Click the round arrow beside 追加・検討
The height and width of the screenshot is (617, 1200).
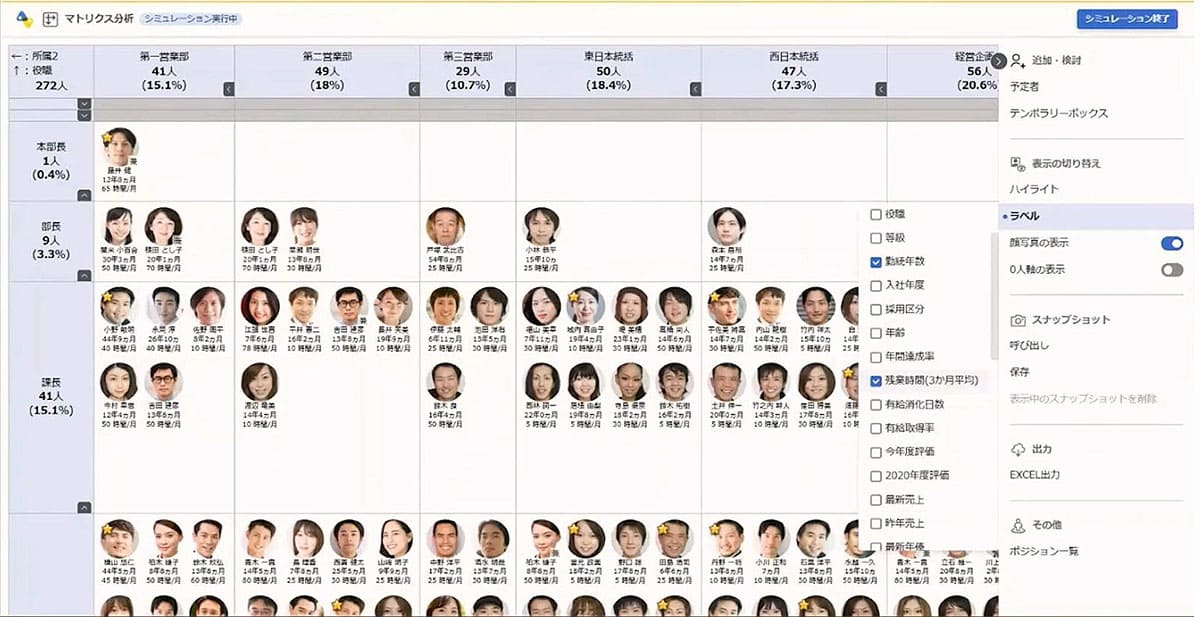point(998,61)
